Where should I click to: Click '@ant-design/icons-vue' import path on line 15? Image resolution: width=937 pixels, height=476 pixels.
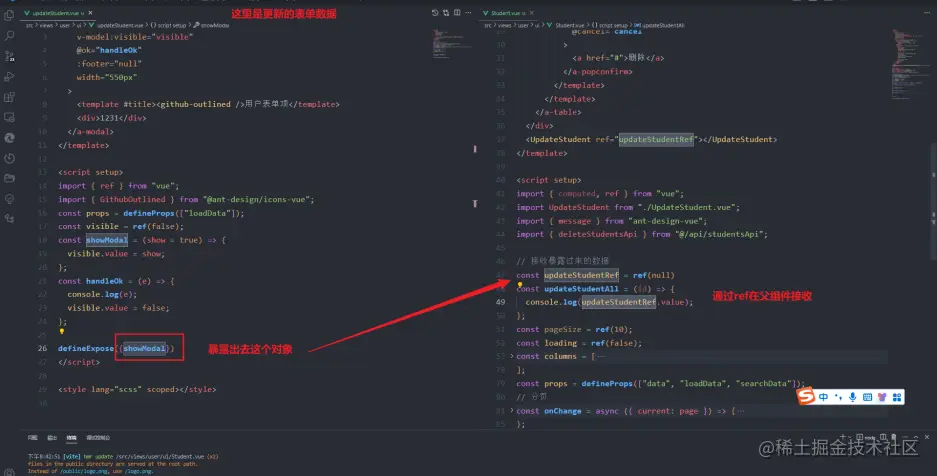coord(258,199)
